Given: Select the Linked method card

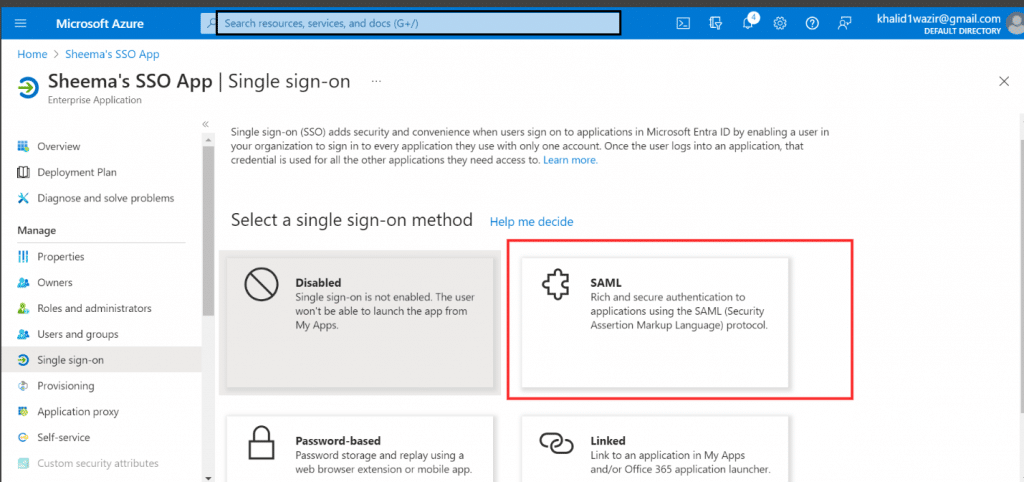Looking at the screenshot, I should click(x=655, y=449).
